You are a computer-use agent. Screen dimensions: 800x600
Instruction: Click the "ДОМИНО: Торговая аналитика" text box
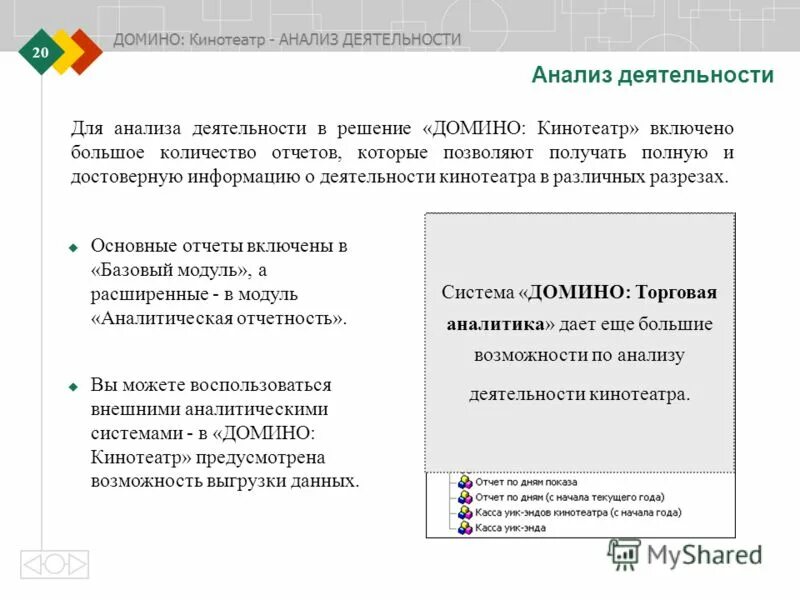(x=578, y=340)
